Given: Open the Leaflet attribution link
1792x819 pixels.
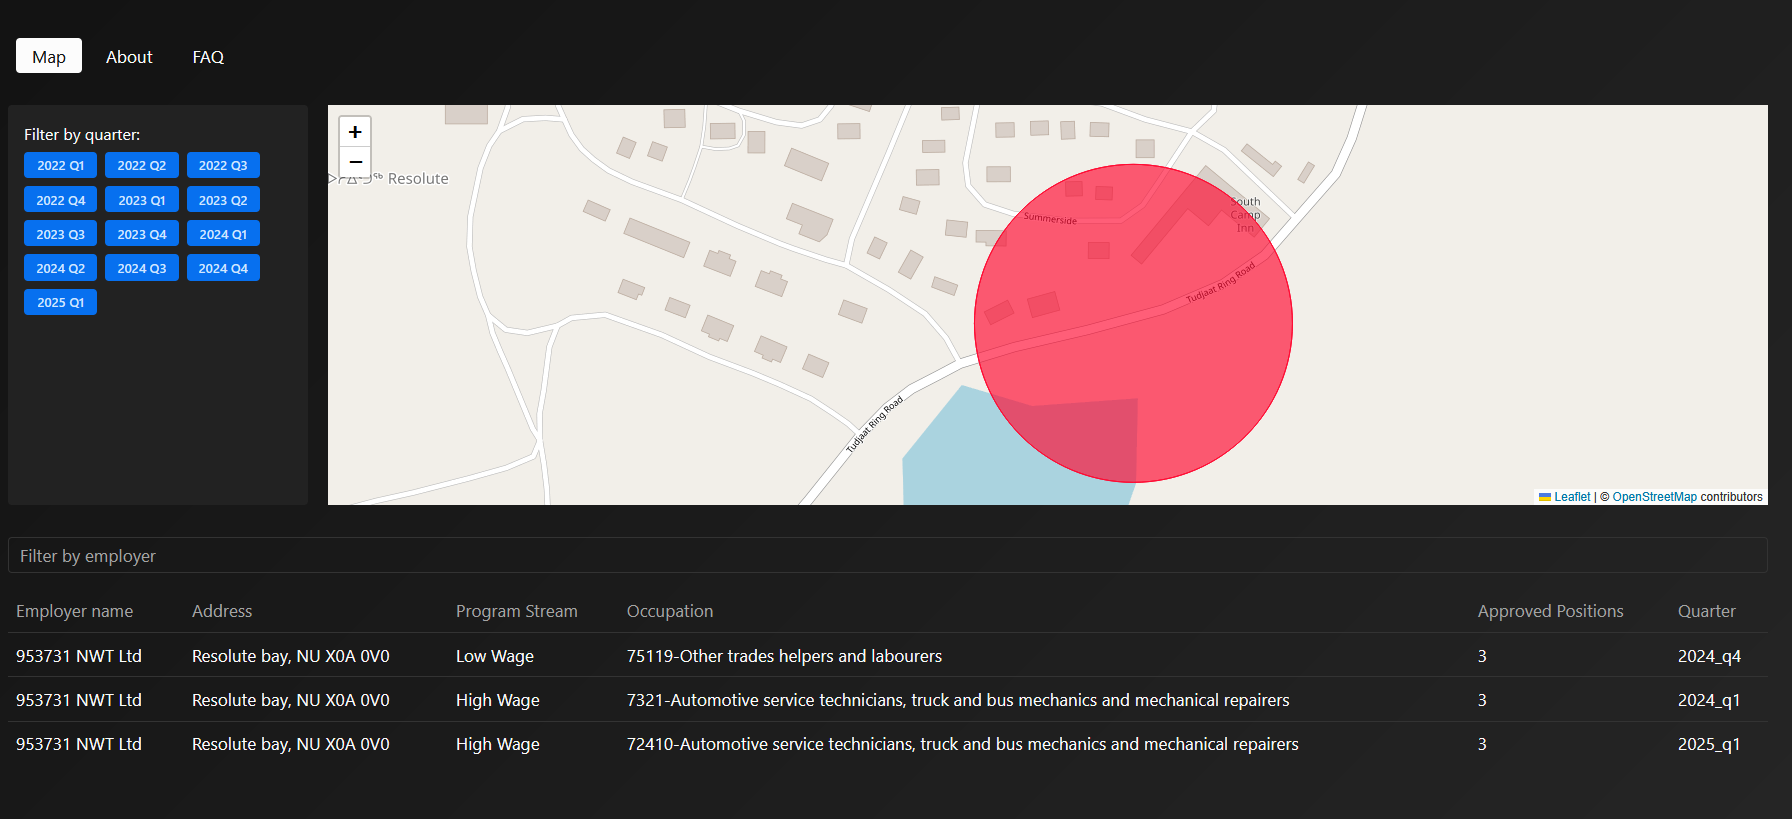Looking at the screenshot, I should tap(1565, 497).
